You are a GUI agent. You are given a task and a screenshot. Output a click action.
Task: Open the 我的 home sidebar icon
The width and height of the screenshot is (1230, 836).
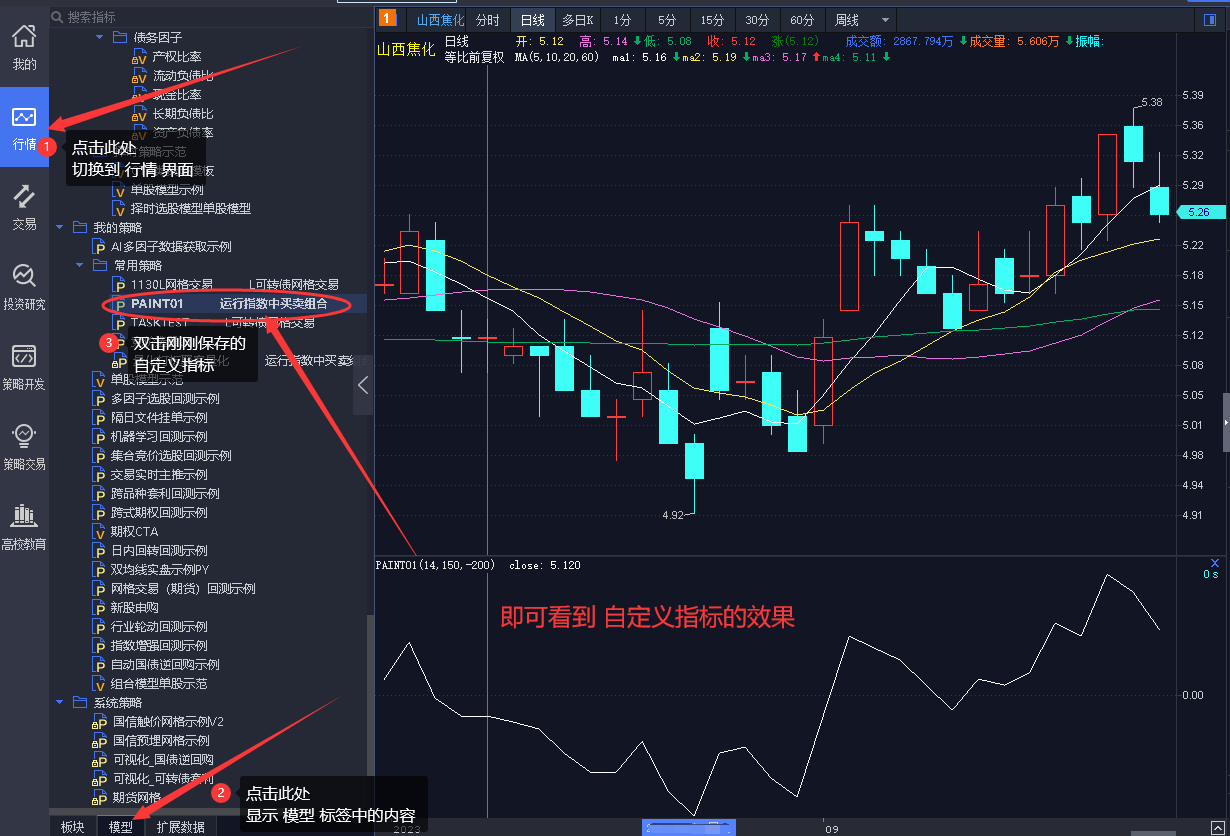point(24,47)
